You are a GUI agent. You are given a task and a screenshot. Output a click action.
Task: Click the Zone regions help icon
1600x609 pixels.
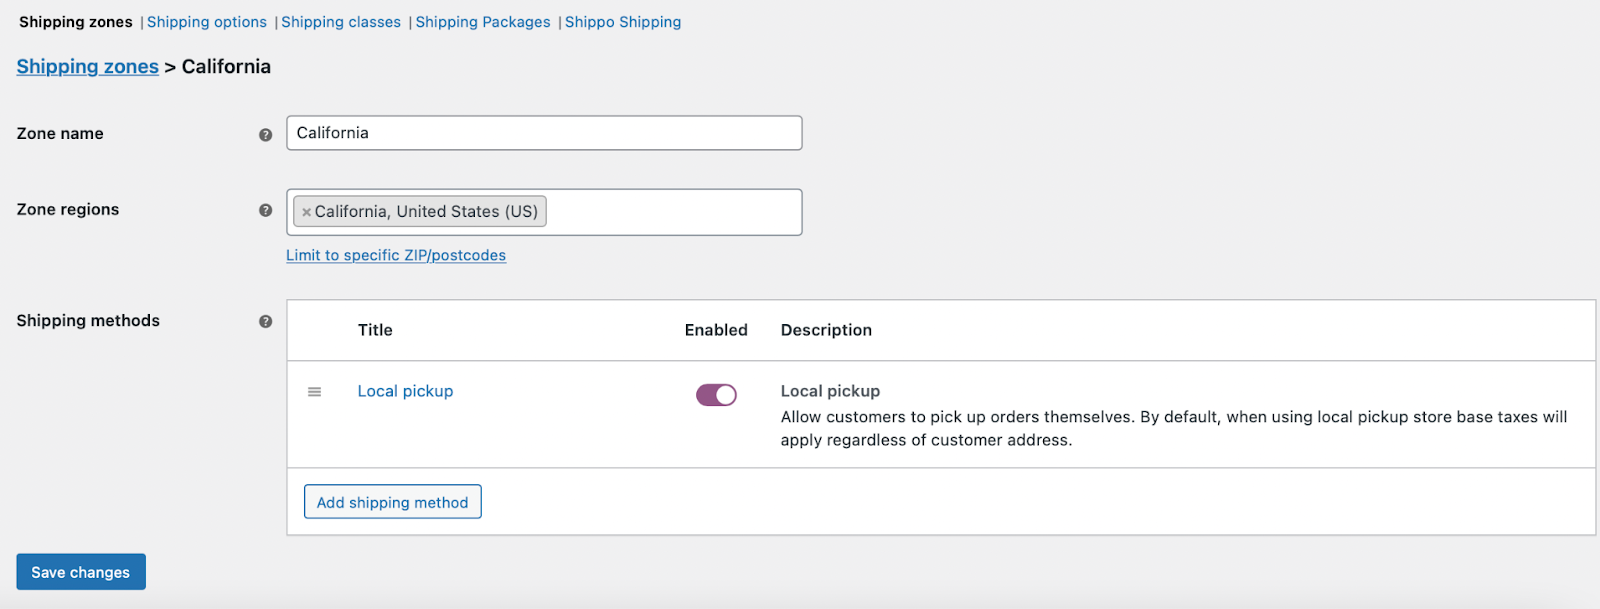(x=265, y=210)
